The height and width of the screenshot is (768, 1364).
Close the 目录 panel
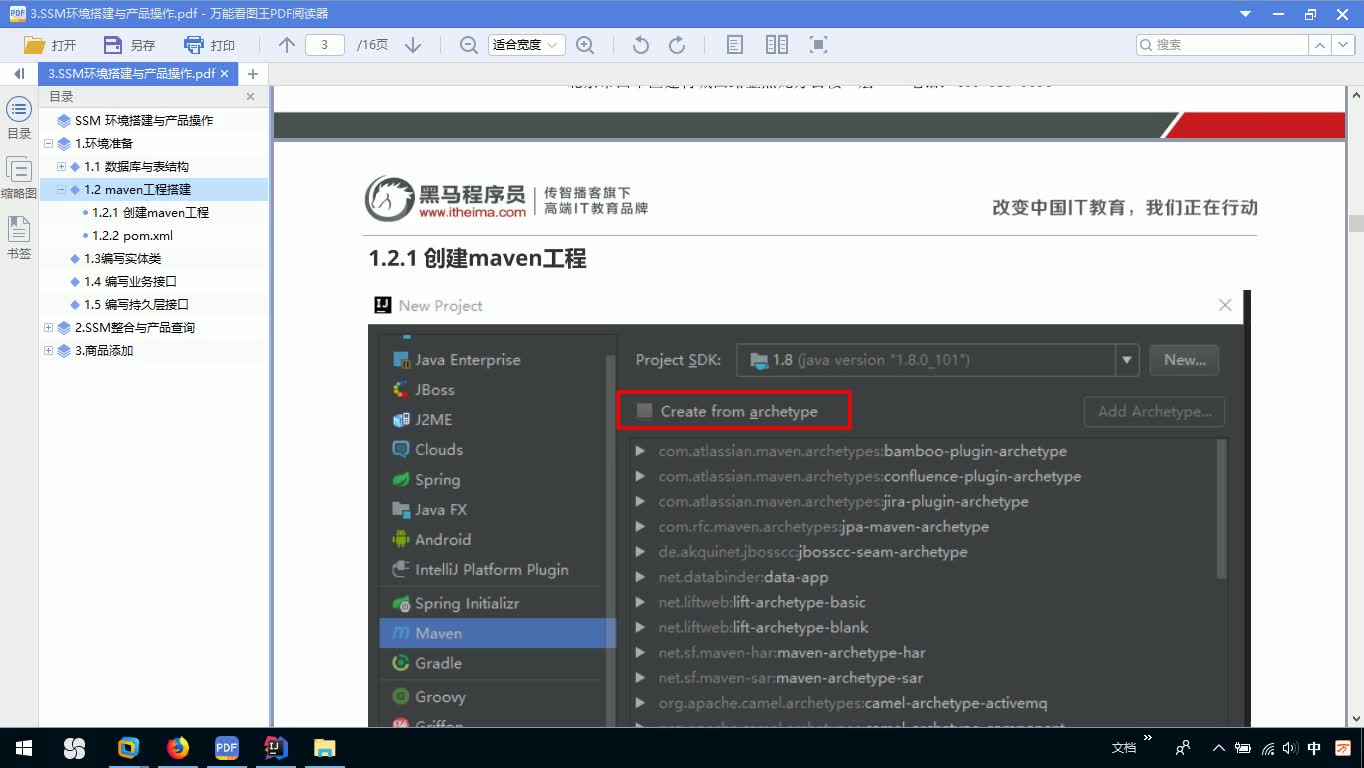[x=250, y=97]
